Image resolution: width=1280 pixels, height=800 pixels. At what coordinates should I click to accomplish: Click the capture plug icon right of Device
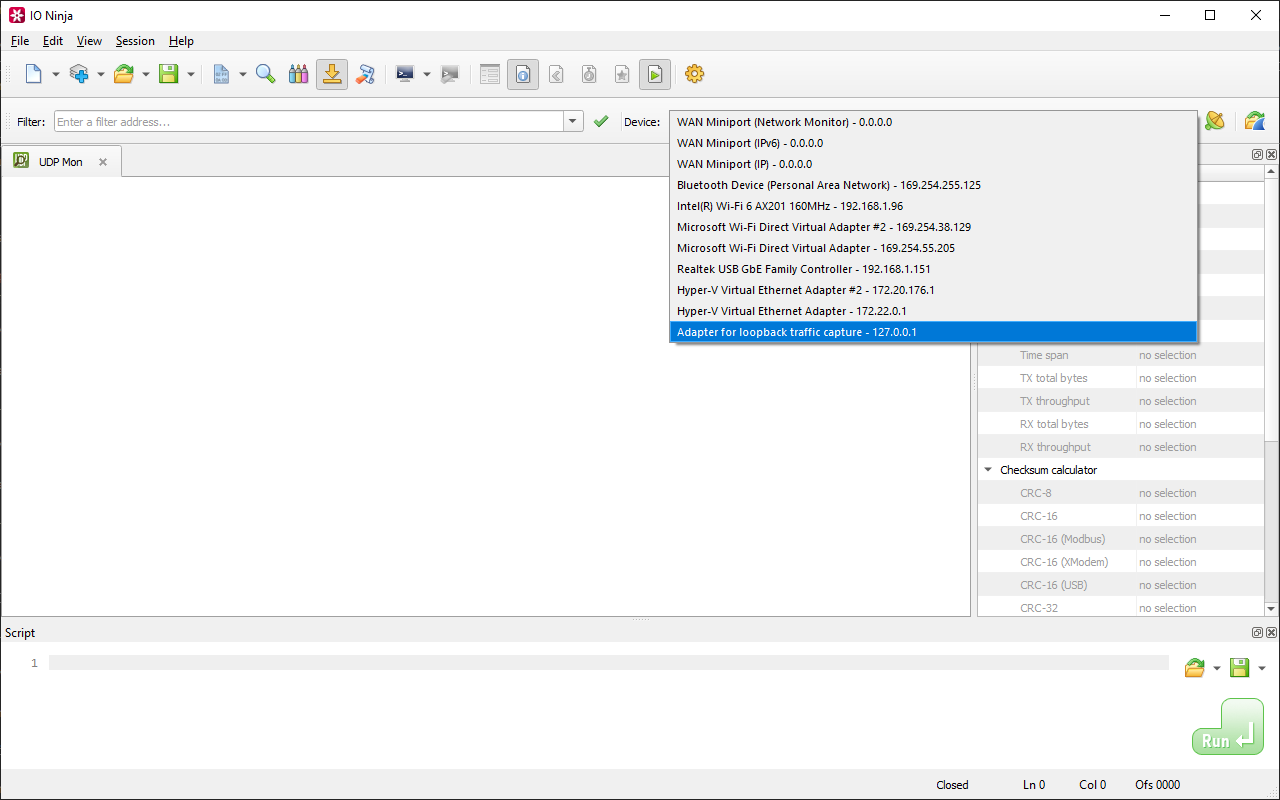(1215, 121)
